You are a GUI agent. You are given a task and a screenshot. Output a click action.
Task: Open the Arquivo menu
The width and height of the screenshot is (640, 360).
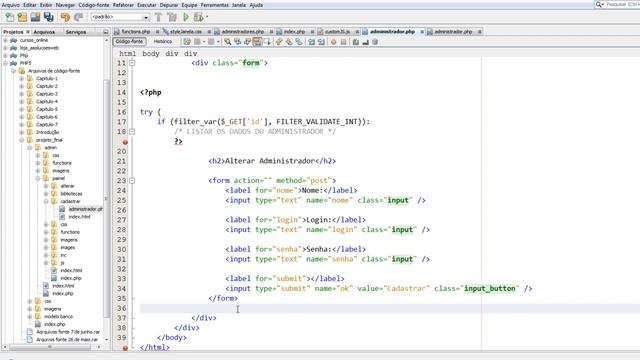[x=11, y=5]
